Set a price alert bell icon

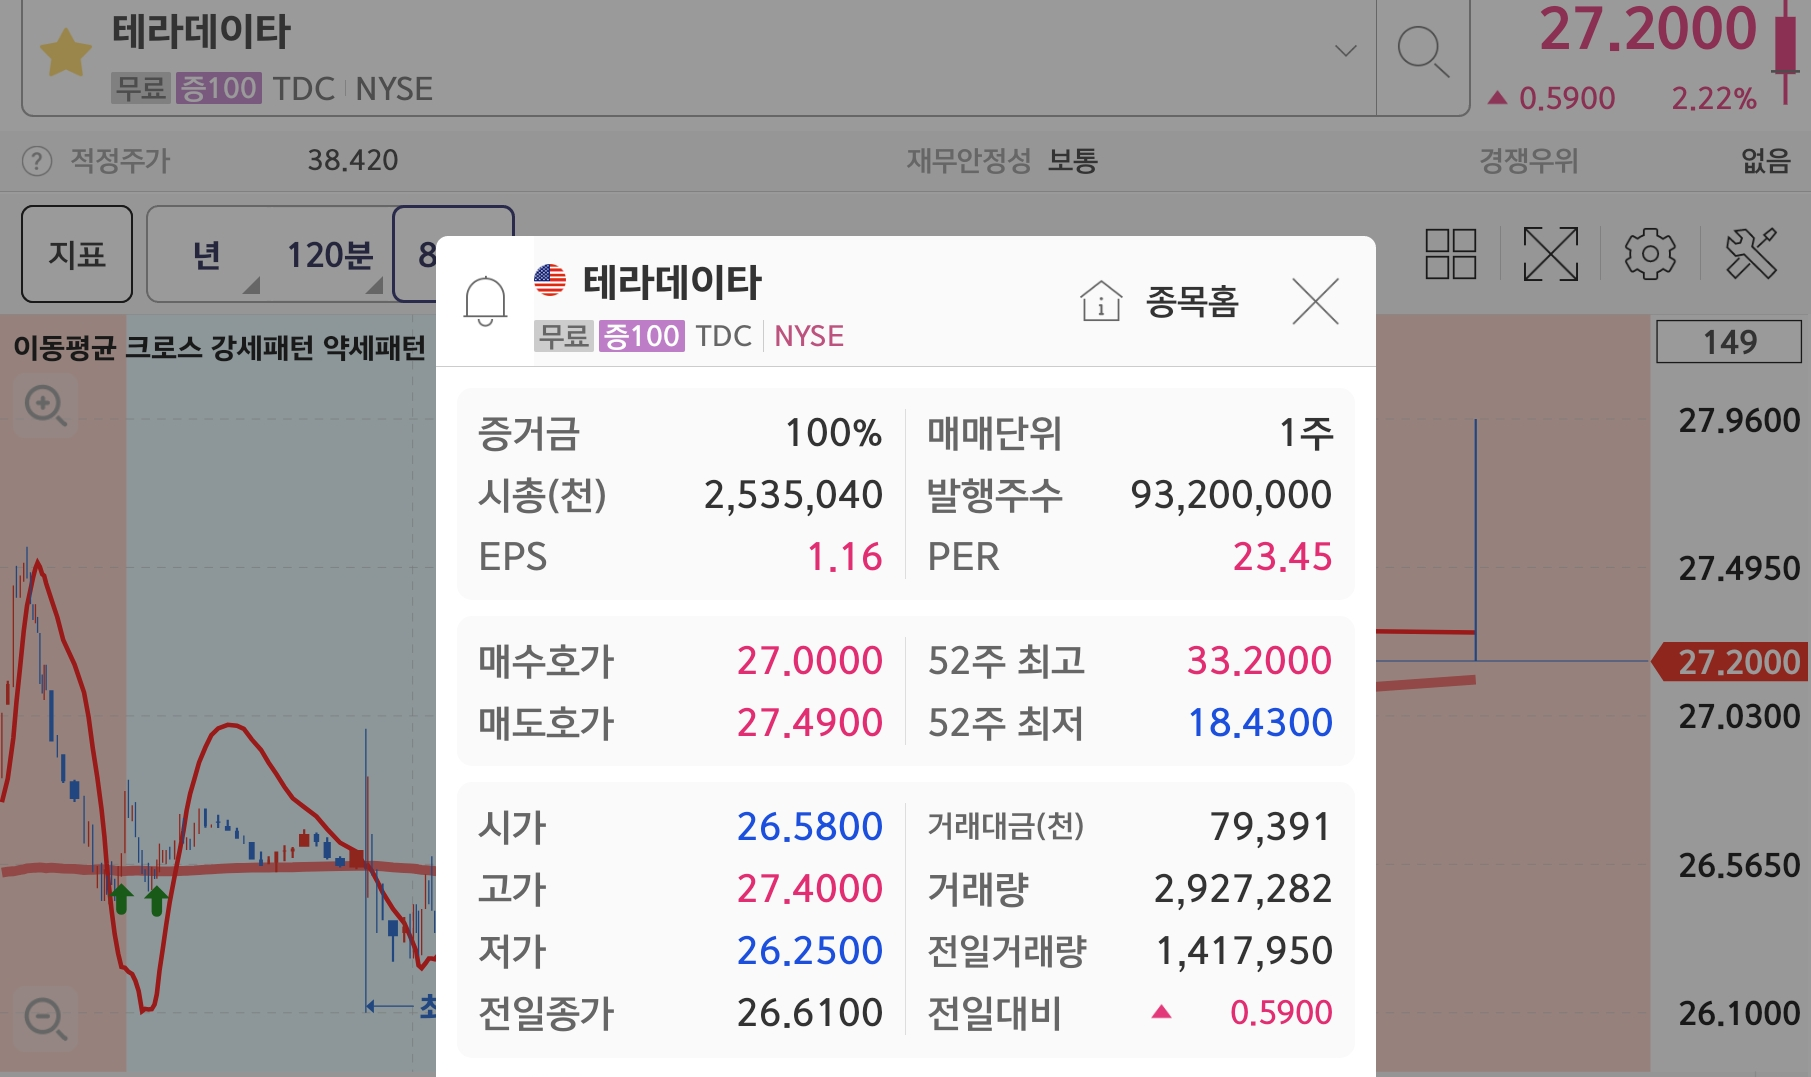coord(485,300)
